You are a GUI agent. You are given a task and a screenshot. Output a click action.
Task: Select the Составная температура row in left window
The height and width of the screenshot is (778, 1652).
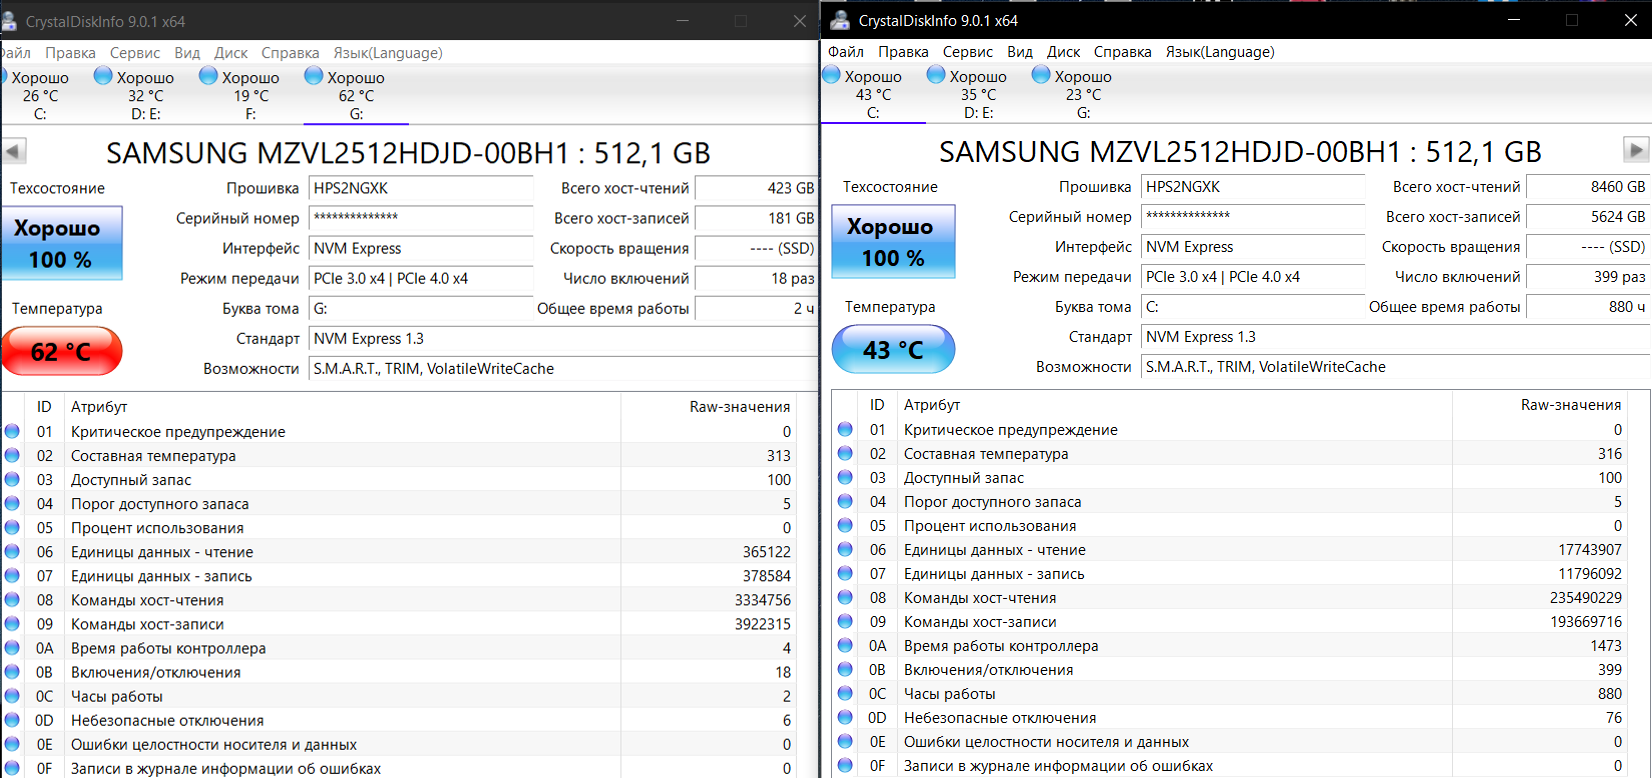point(400,456)
